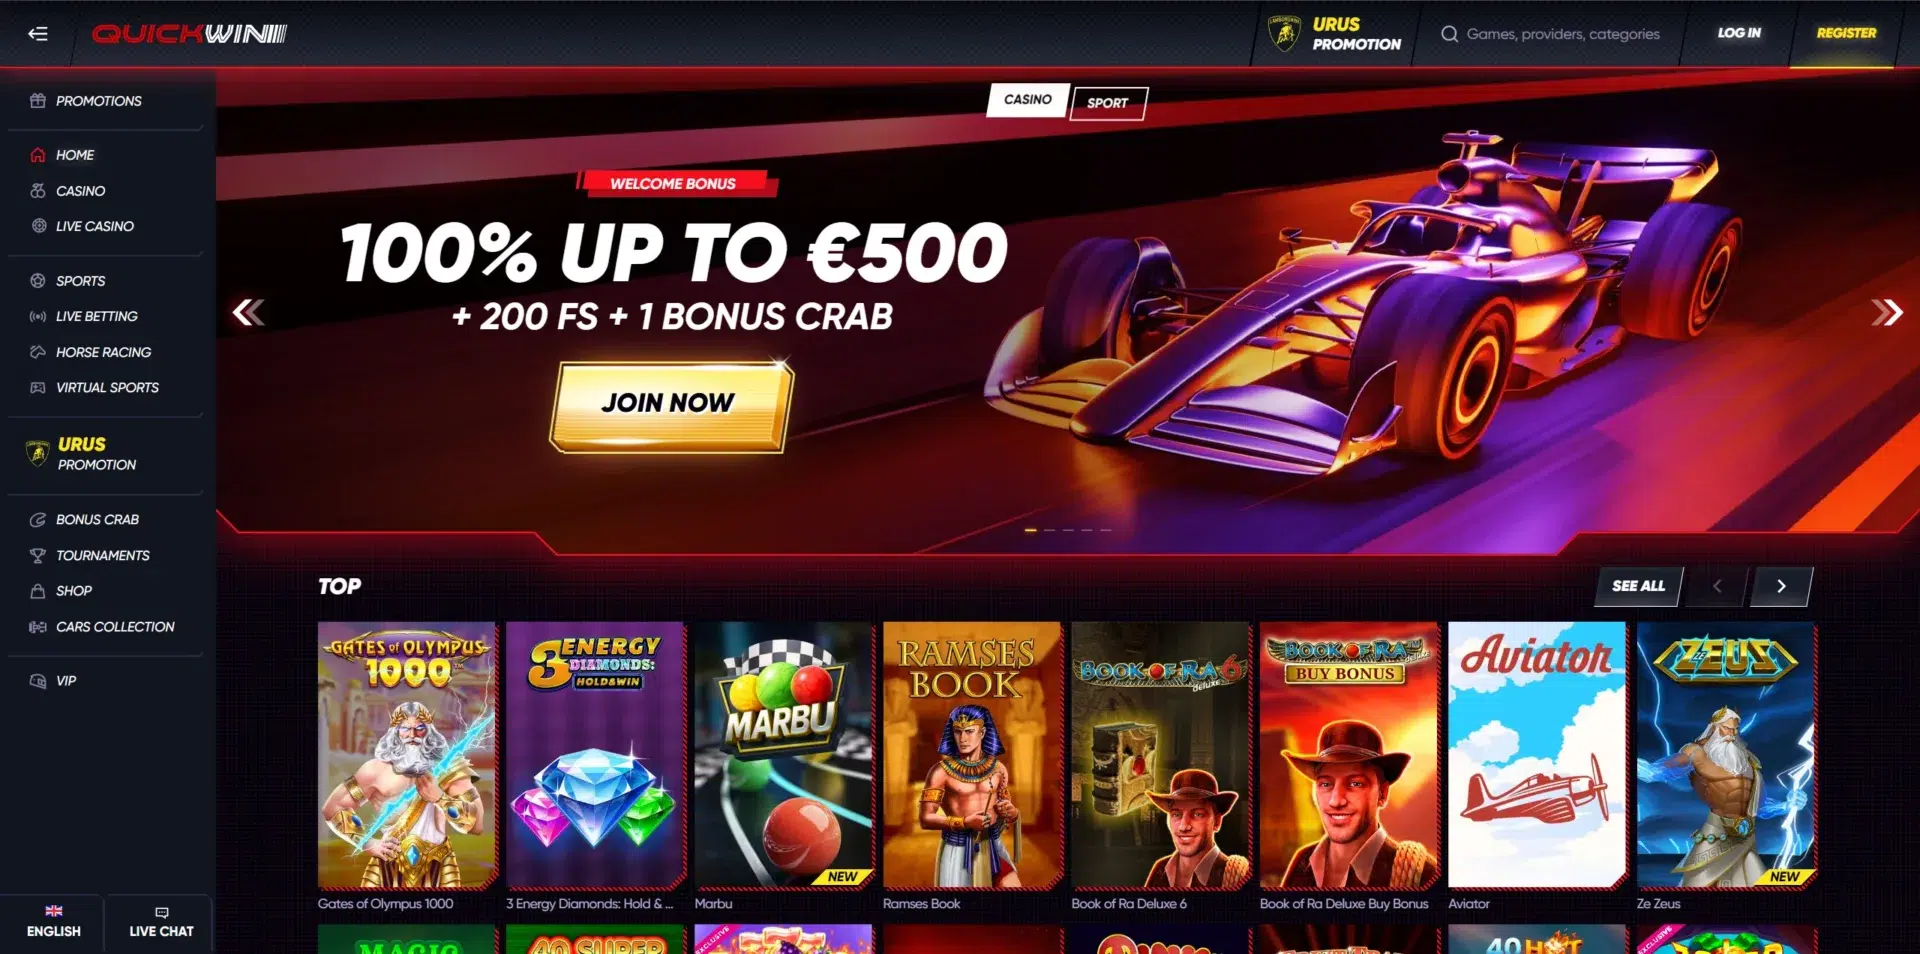Select the second banner carousel dot

[1049, 530]
